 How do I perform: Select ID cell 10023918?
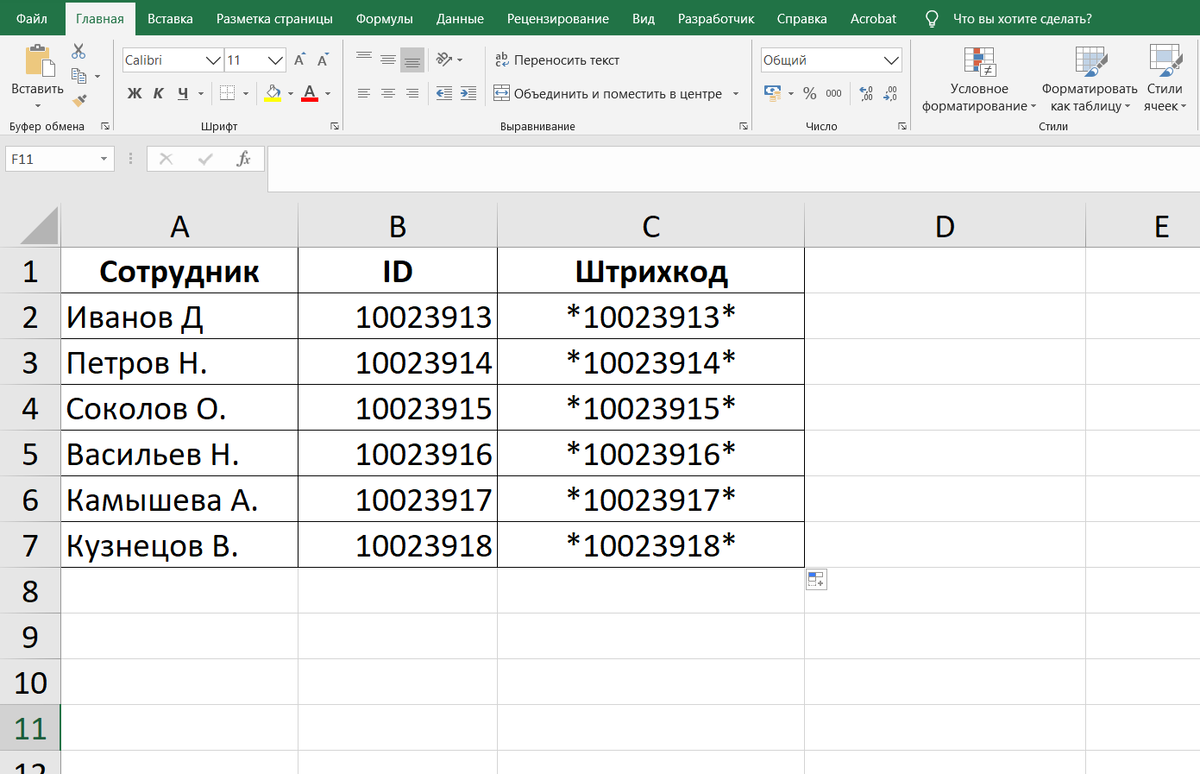click(398, 545)
